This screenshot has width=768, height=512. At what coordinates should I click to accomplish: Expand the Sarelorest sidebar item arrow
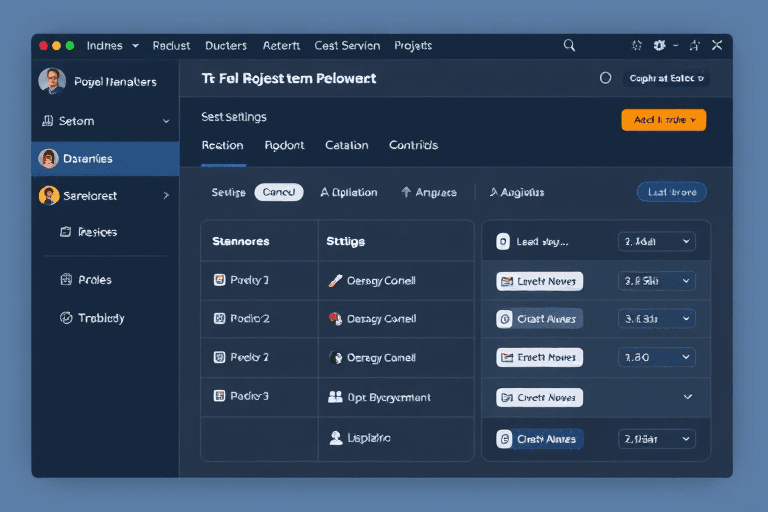coord(166,196)
